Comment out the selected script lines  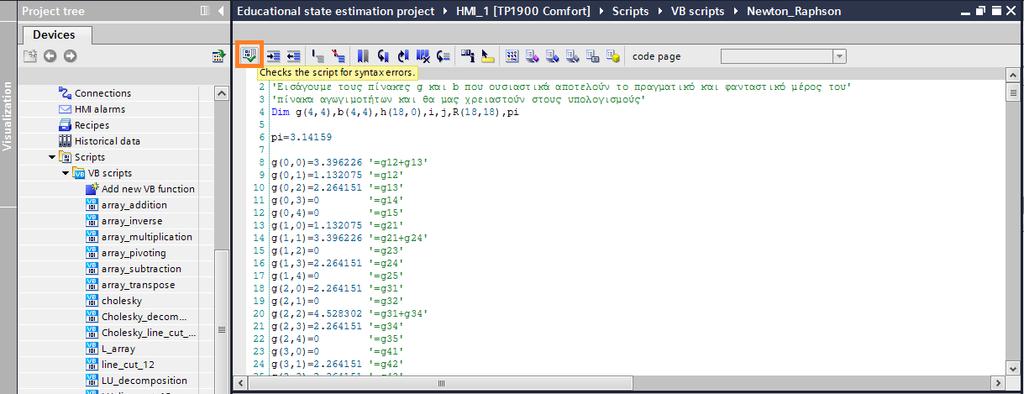(319, 57)
